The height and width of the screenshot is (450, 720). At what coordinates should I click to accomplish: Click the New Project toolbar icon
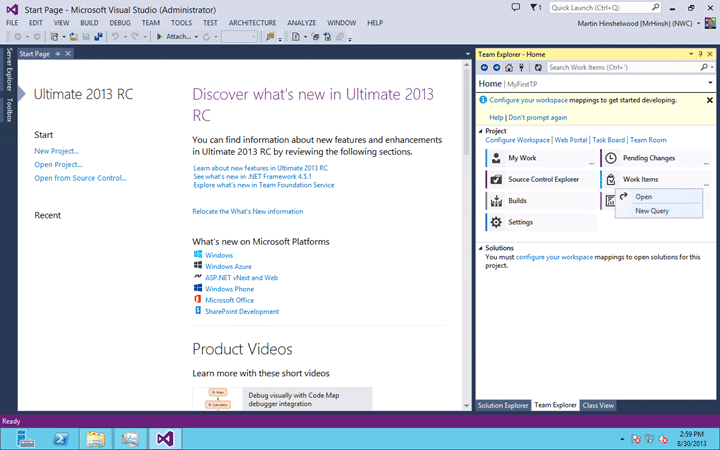click(x=55, y=37)
